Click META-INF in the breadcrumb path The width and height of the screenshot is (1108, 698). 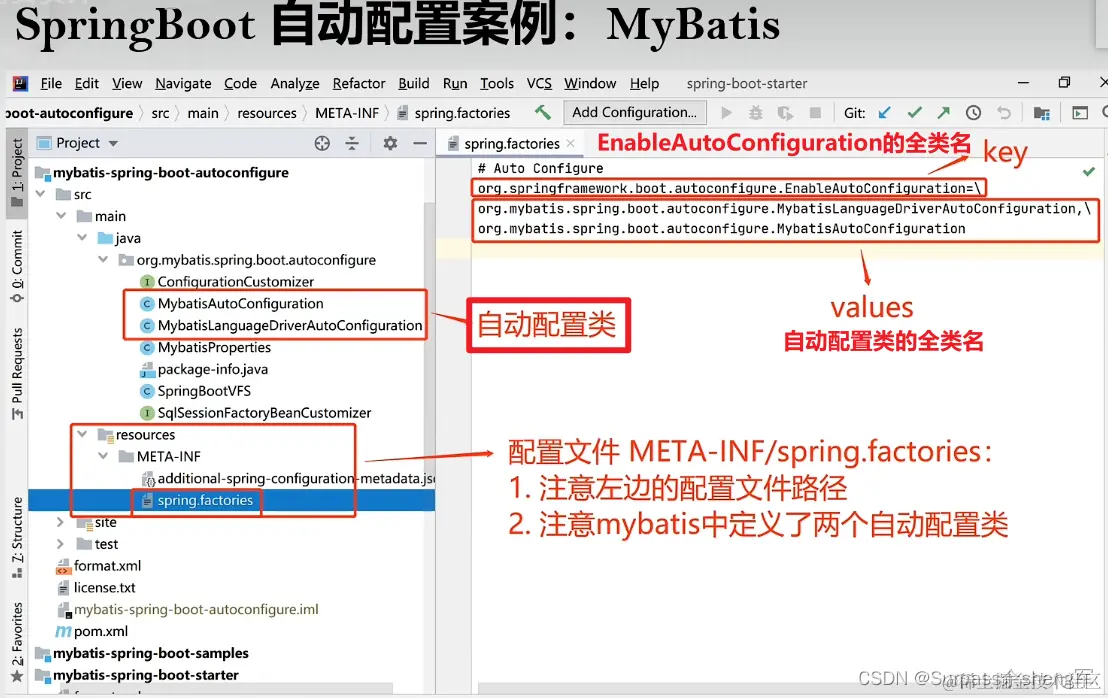[x=347, y=113]
